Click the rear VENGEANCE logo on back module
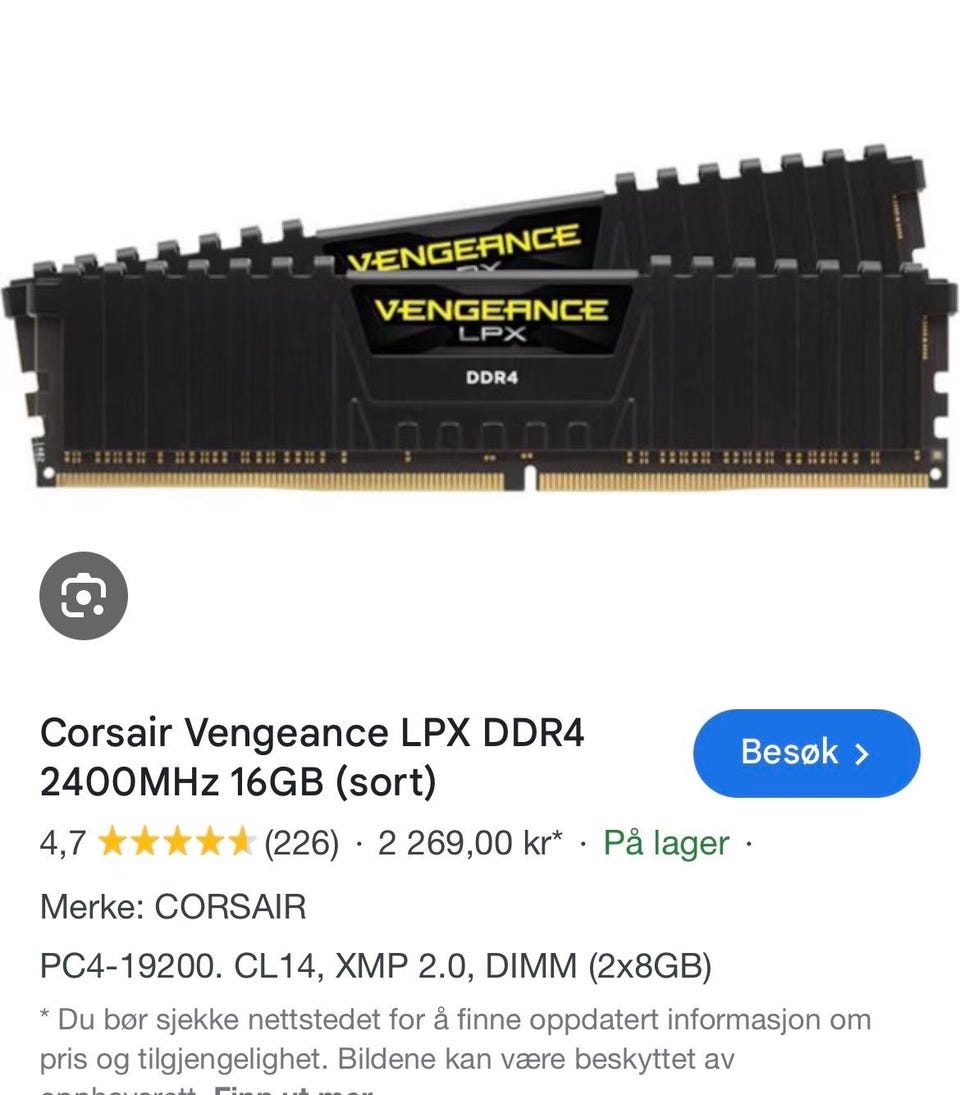 464,248
